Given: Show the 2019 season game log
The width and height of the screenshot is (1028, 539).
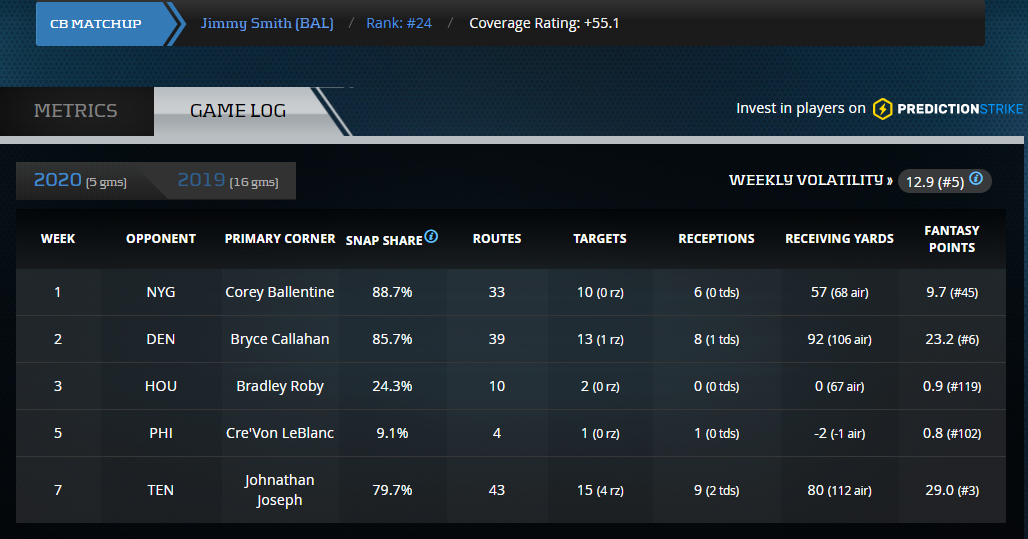Looking at the screenshot, I should pos(228,181).
